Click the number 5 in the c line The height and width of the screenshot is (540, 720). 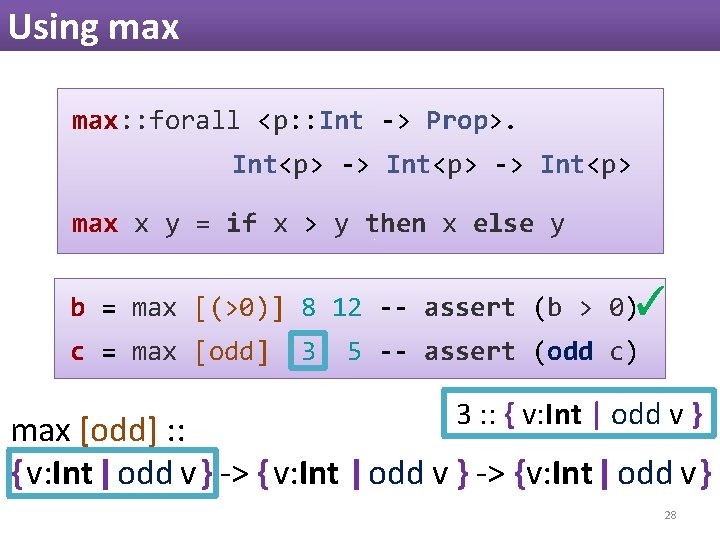(354, 352)
